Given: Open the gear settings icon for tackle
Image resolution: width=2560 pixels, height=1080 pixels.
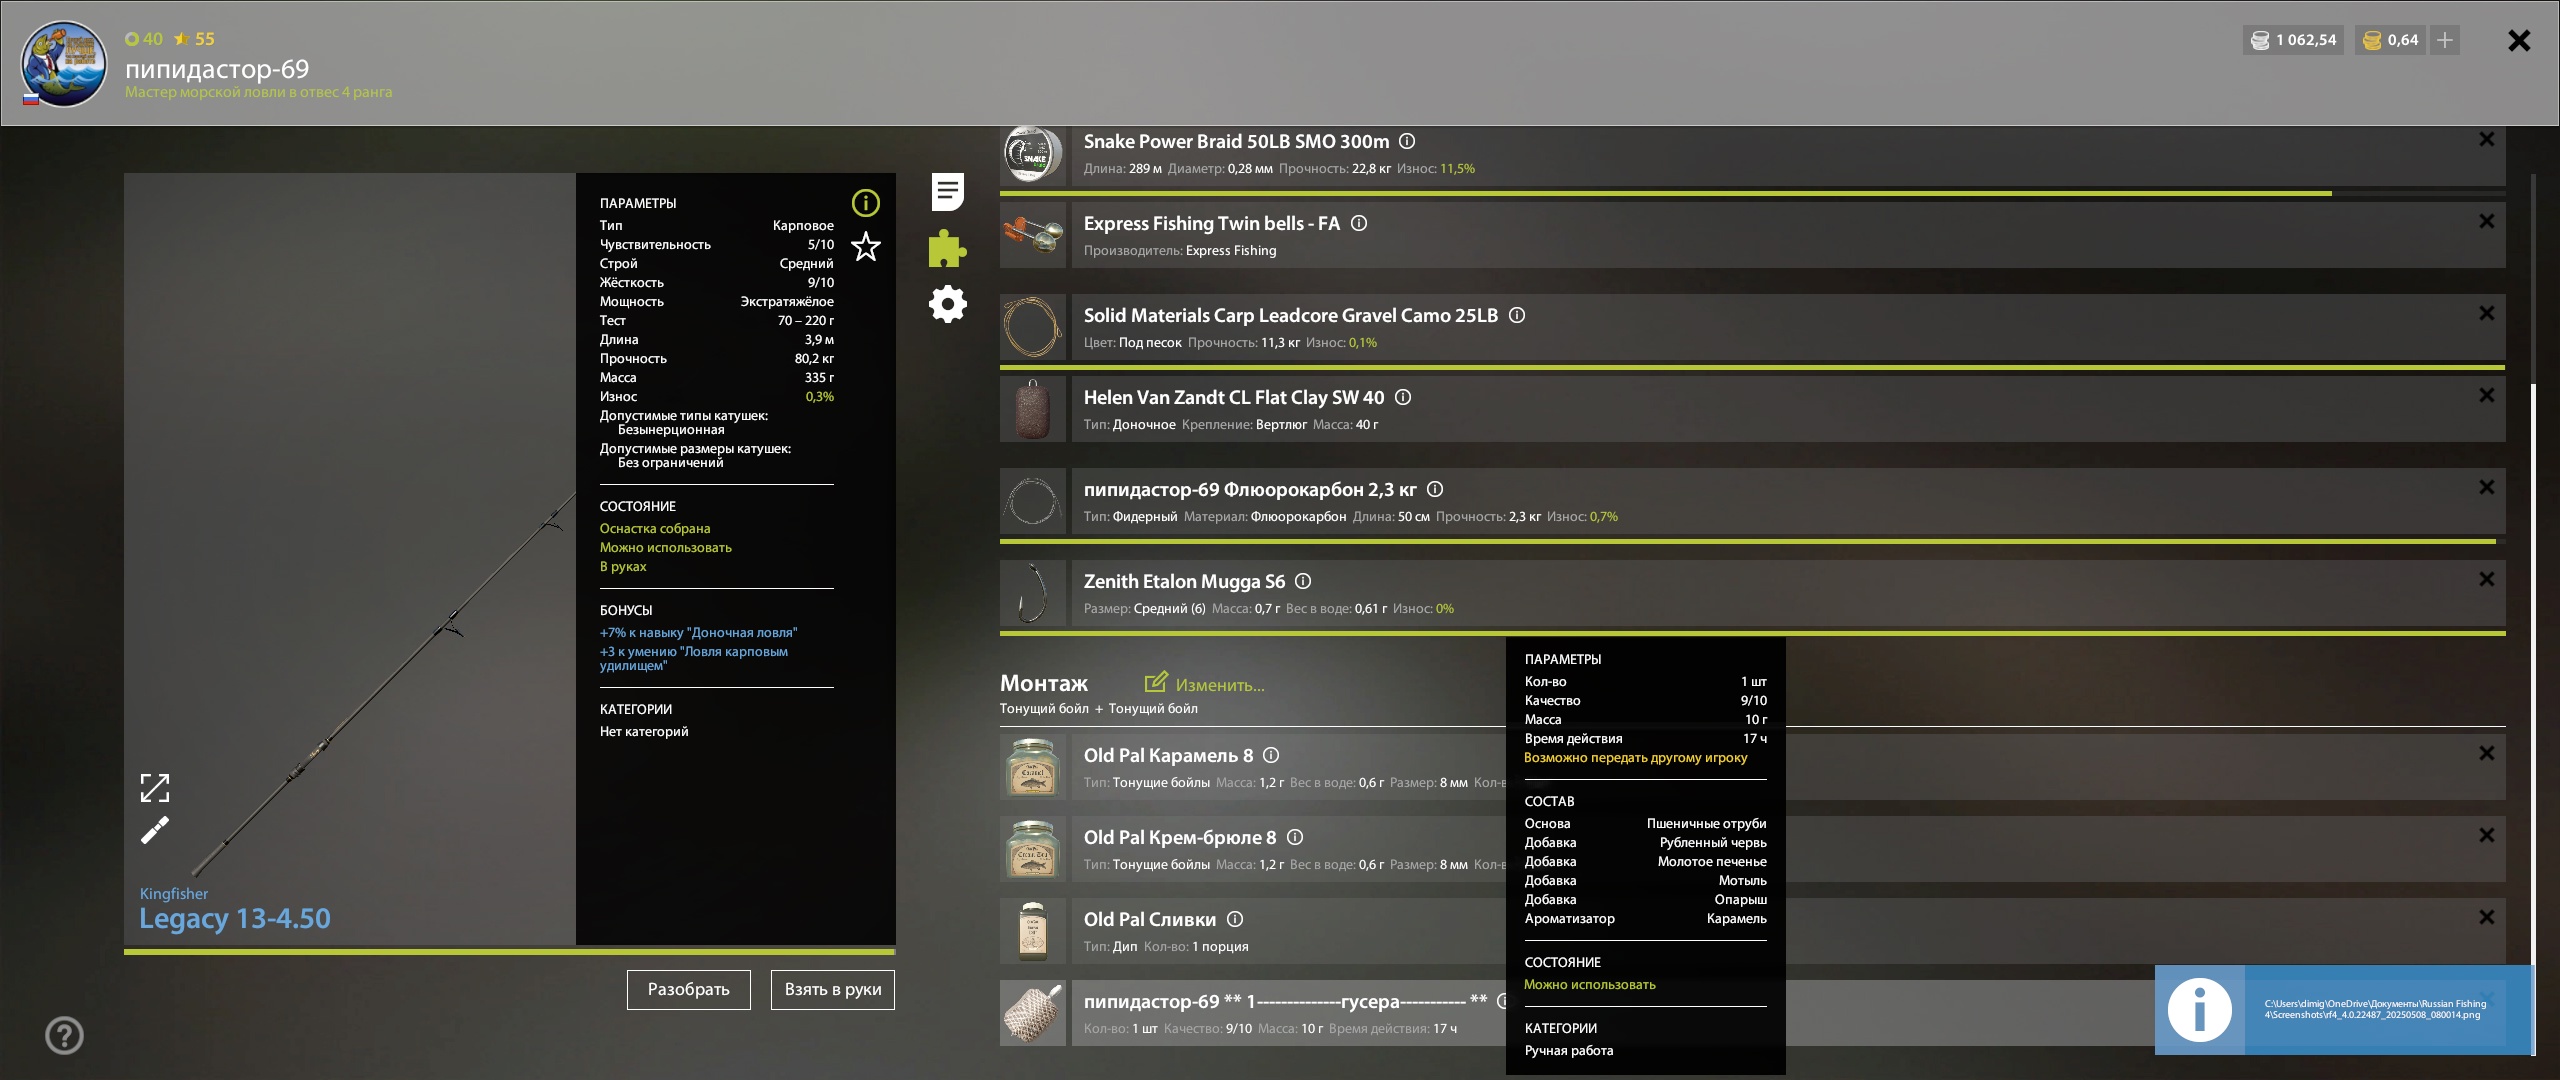Looking at the screenshot, I should coord(947,304).
